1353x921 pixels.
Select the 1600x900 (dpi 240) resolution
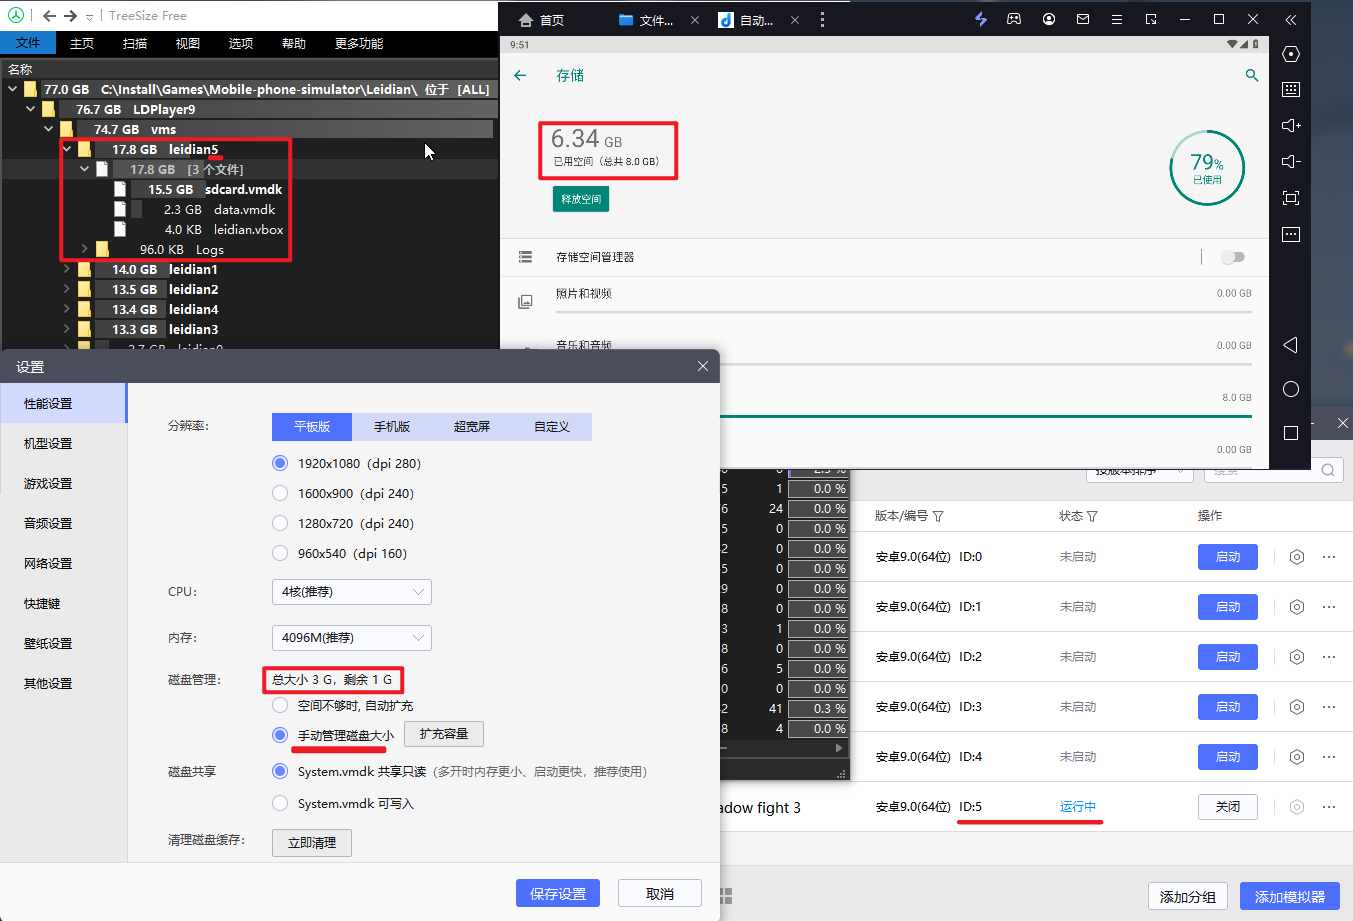click(280, 493)
